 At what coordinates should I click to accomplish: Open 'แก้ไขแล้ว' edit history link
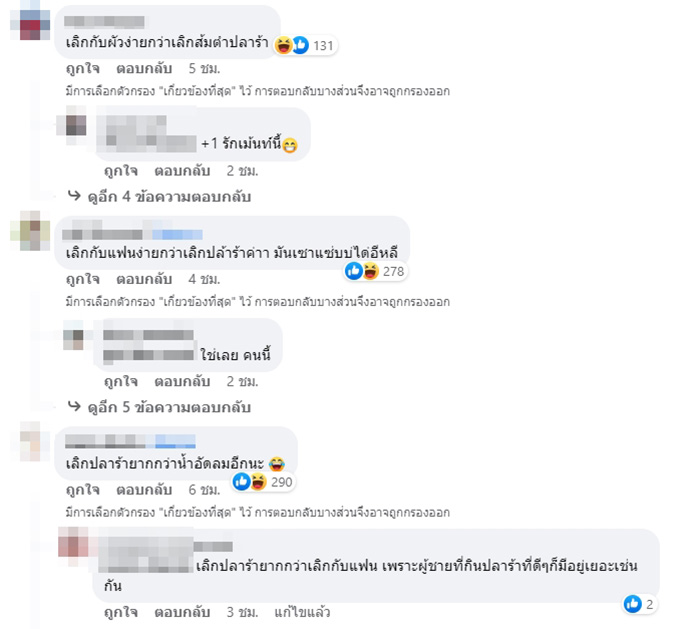point(302,612)
